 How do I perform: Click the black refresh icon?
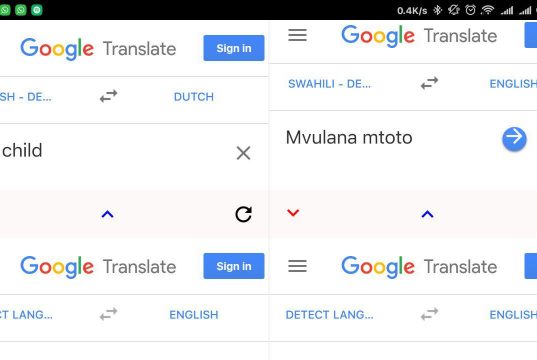coord(243,214)
